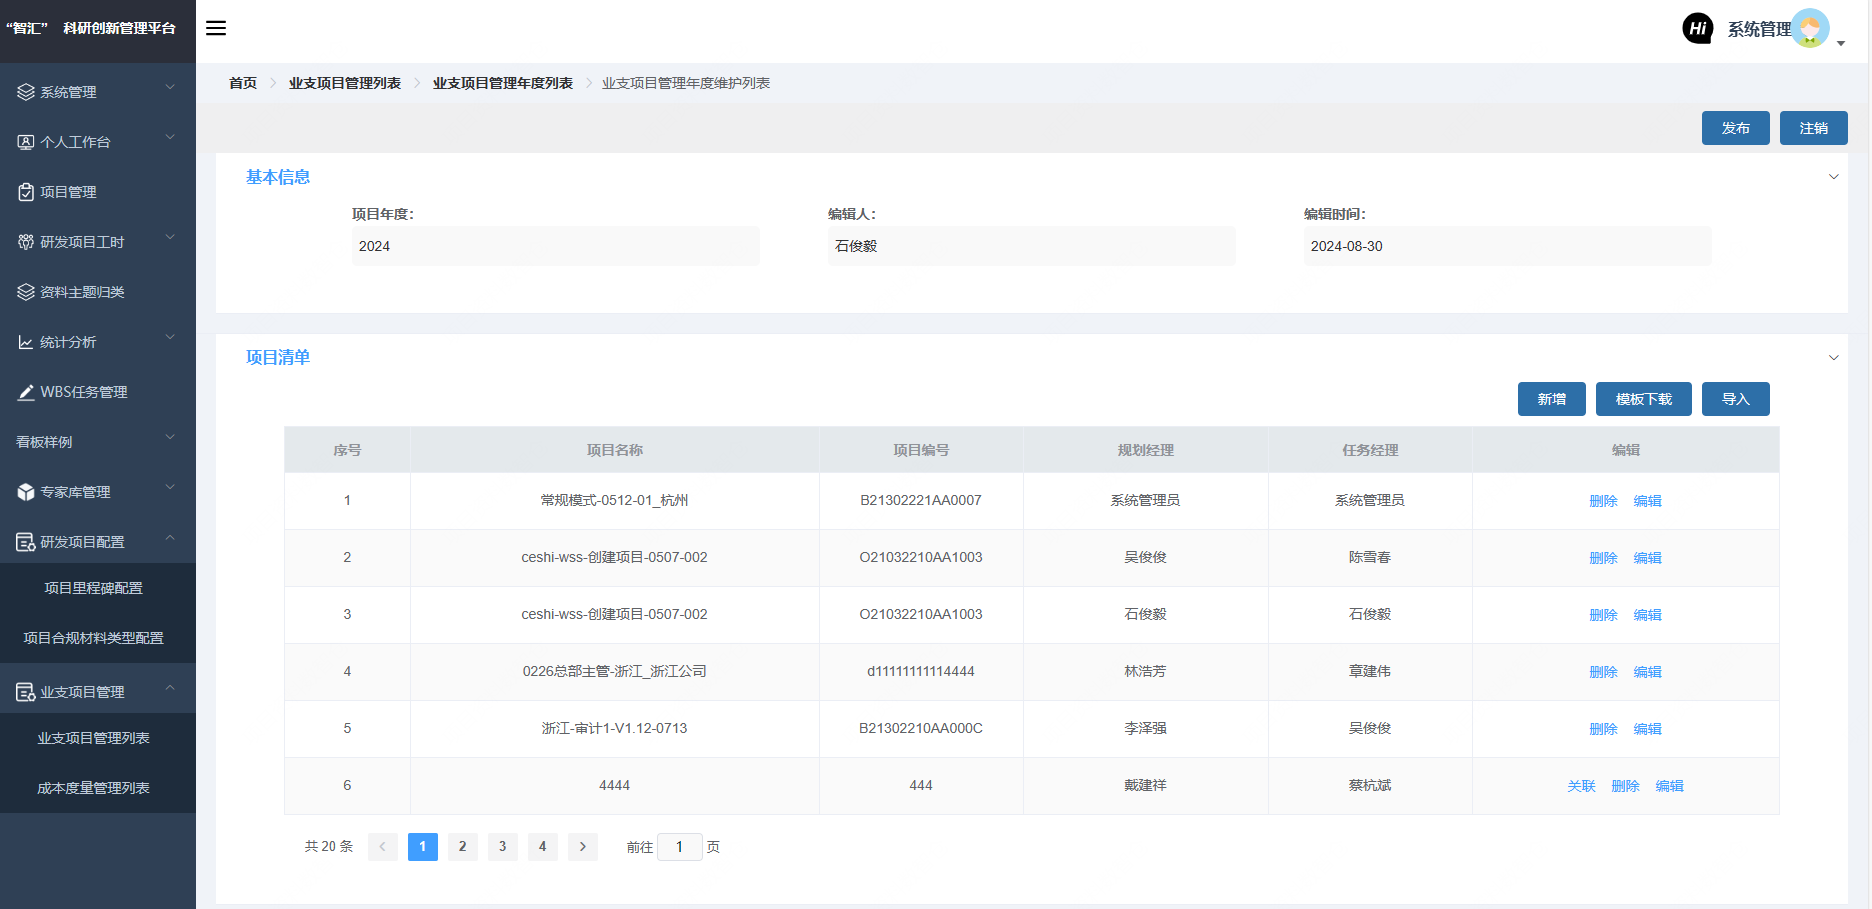The image size is (1872, 909).
Task: Click the 发布 button
Action: coord(1735,128)
